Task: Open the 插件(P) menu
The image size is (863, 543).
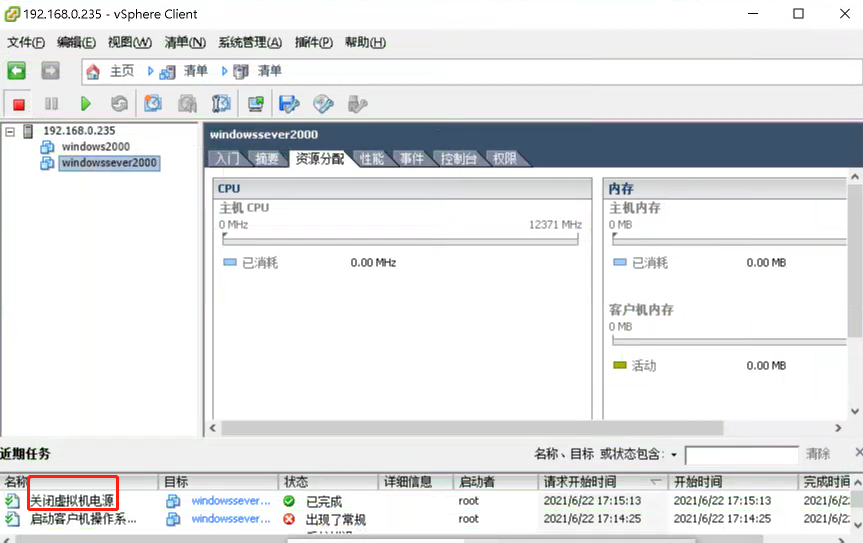Action: (313, 42)
